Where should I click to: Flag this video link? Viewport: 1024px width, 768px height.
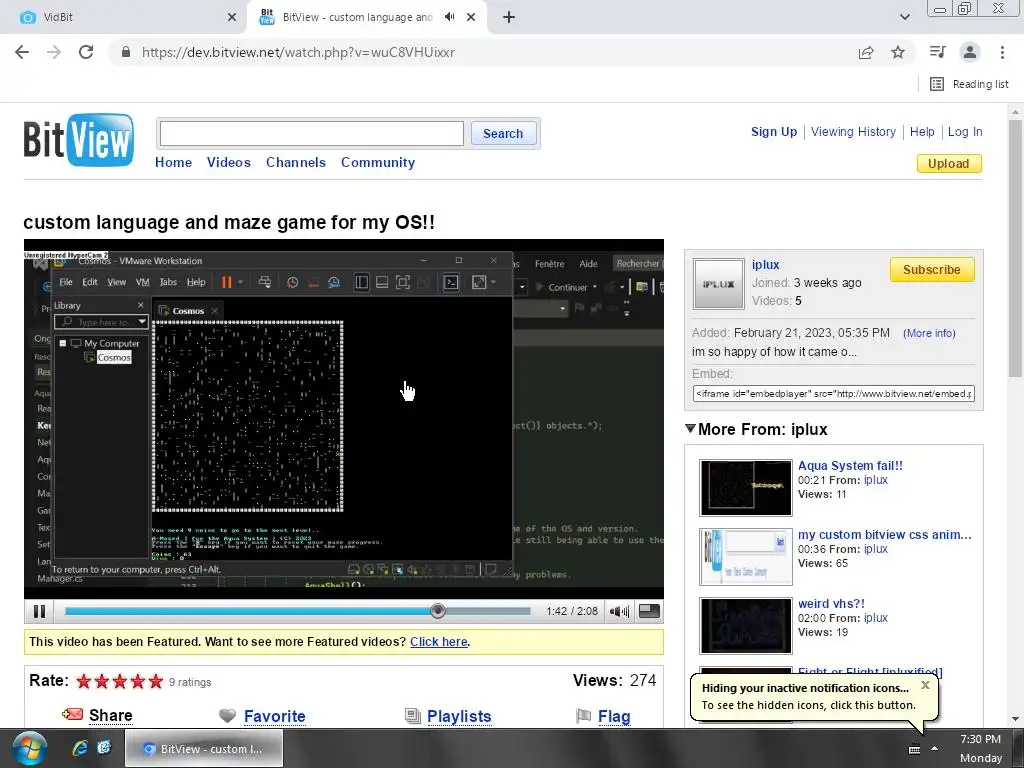click(x=614, y=716)
